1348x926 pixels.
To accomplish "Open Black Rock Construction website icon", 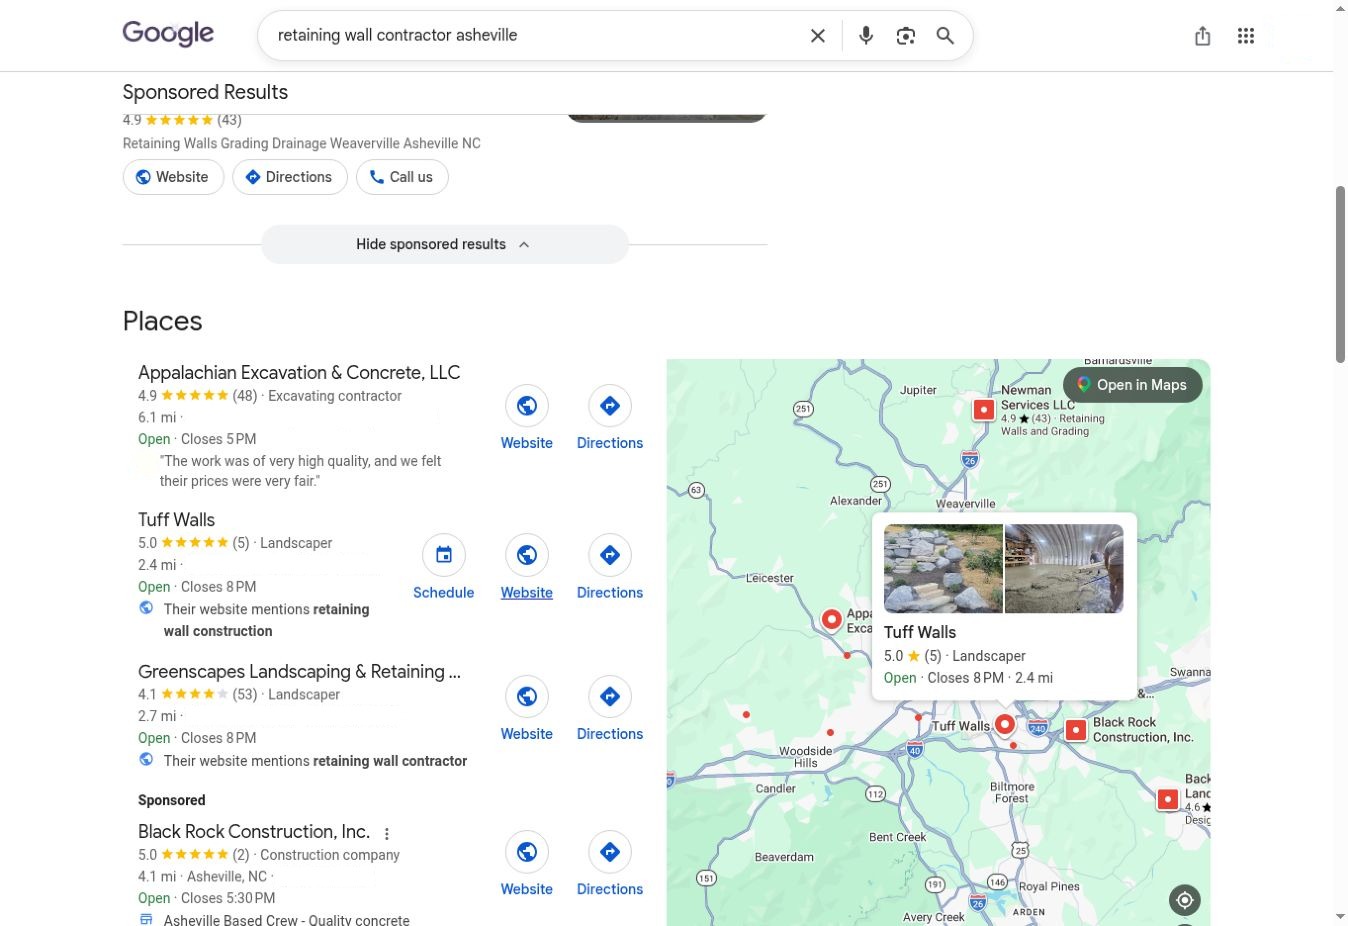I will pos(527,852).
